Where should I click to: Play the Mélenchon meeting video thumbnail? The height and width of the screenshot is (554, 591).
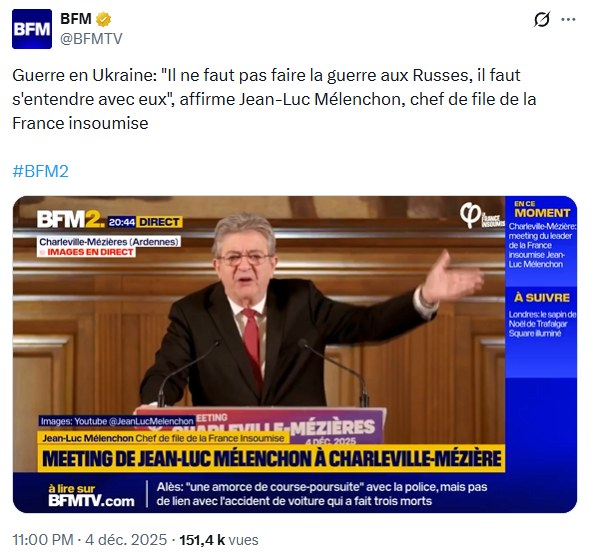click(x=295, y=354)
